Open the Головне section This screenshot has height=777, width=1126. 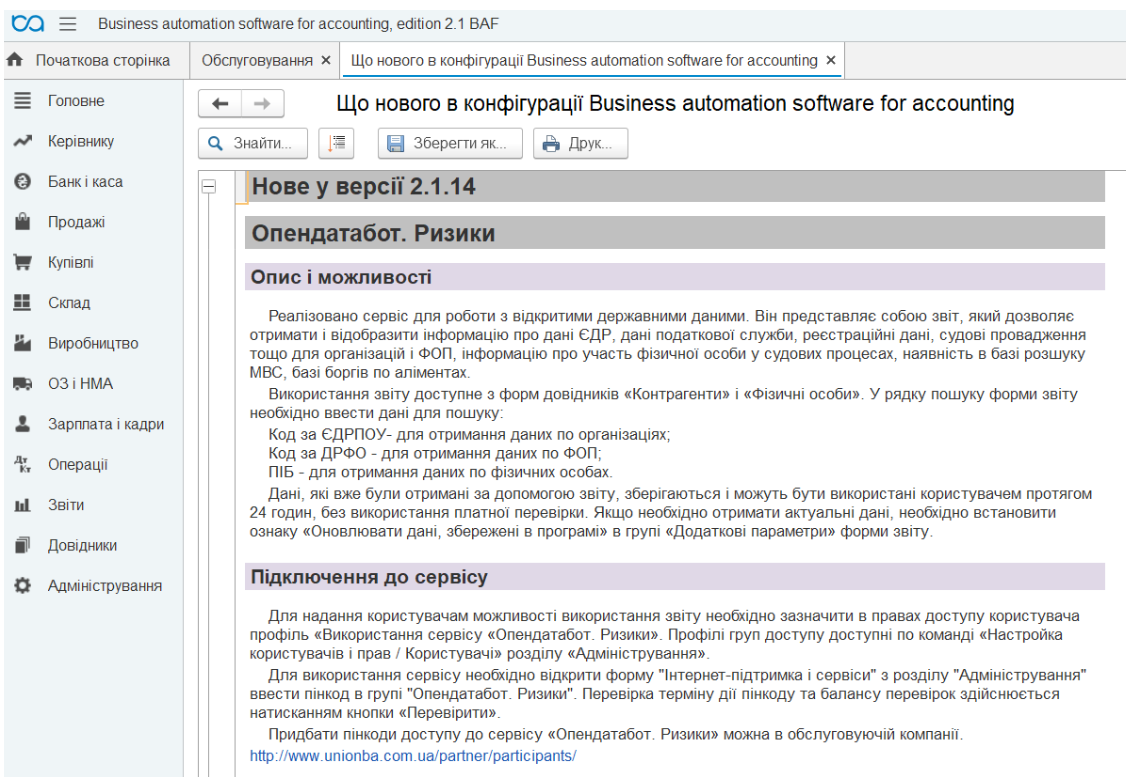[x=76, y=101]
